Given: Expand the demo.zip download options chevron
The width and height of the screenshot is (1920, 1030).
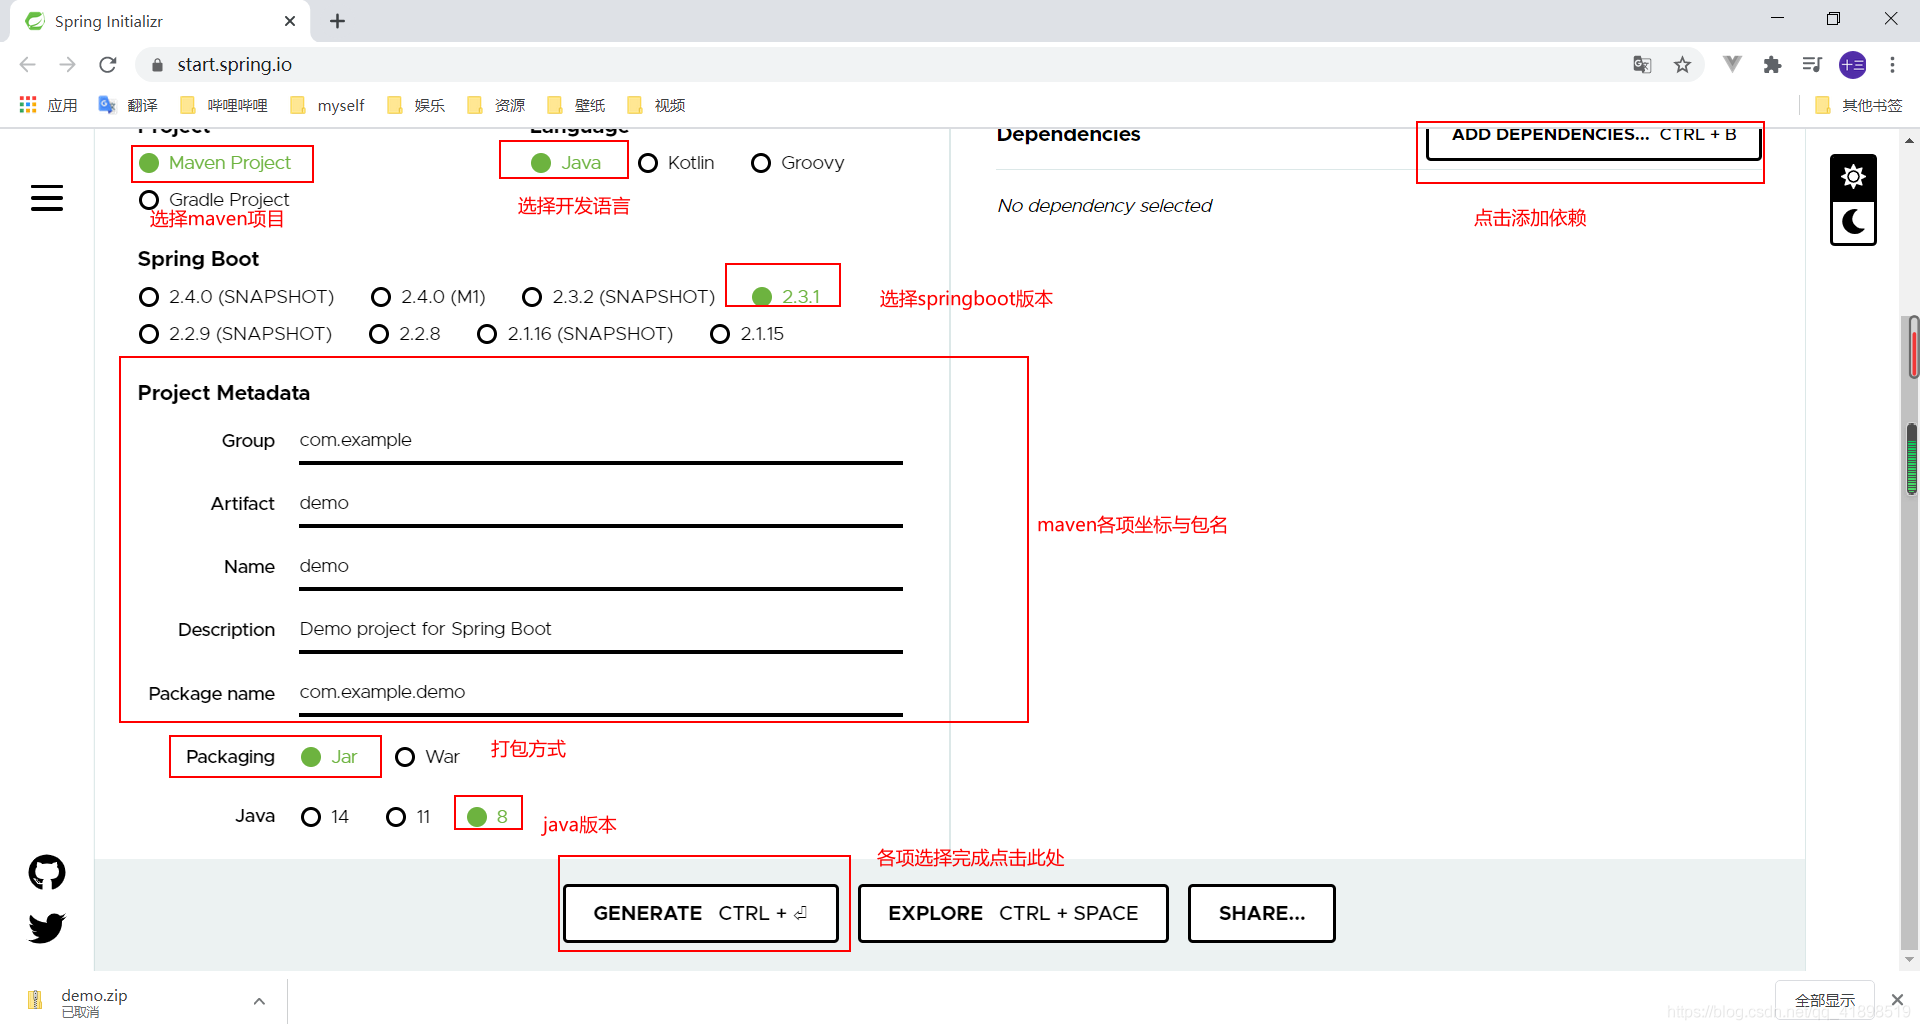Looking at the screenshot, I should pyautogui.click(x=259, y=1001).
